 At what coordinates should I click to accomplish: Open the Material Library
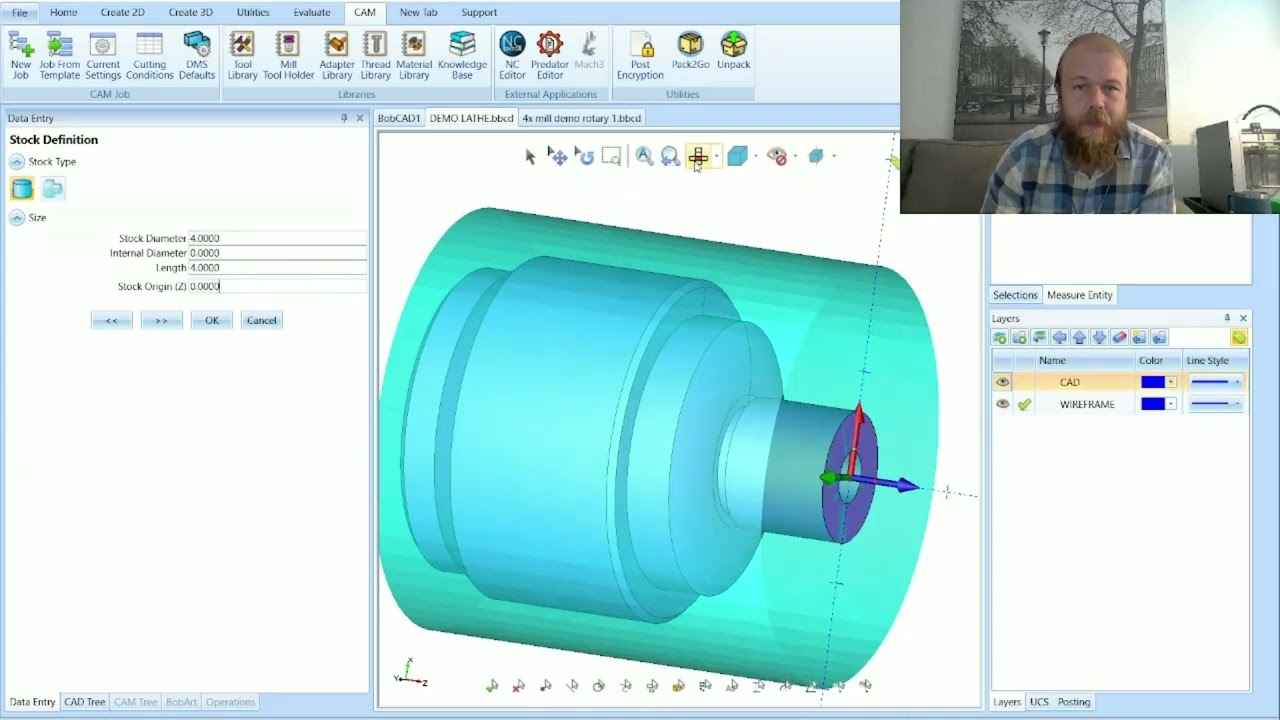(x=414, y=55)
